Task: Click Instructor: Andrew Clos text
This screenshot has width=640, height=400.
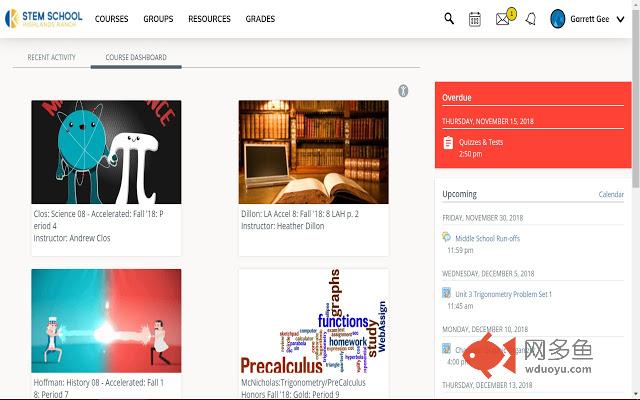Action: [72, 238]
